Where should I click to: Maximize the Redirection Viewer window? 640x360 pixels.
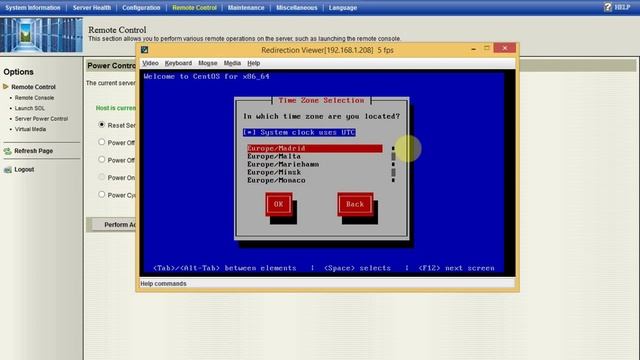tap(487, 48)
